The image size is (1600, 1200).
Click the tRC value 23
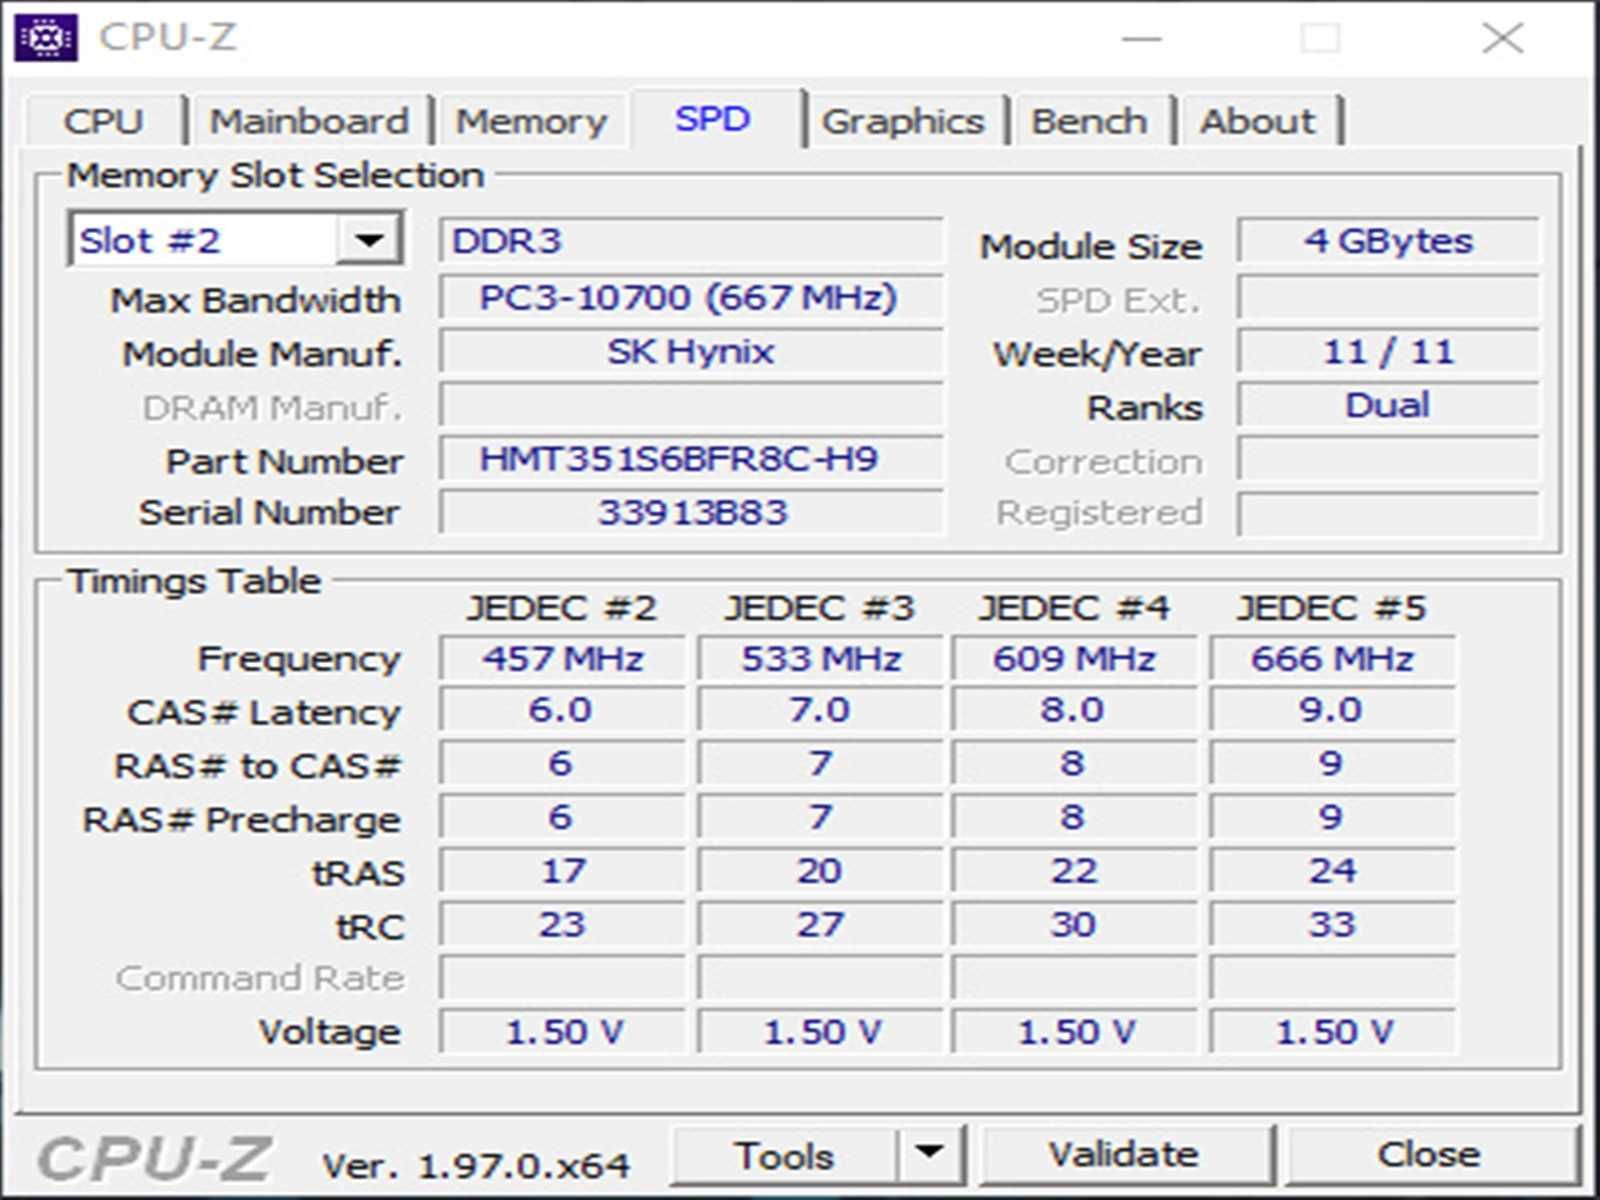563,924
